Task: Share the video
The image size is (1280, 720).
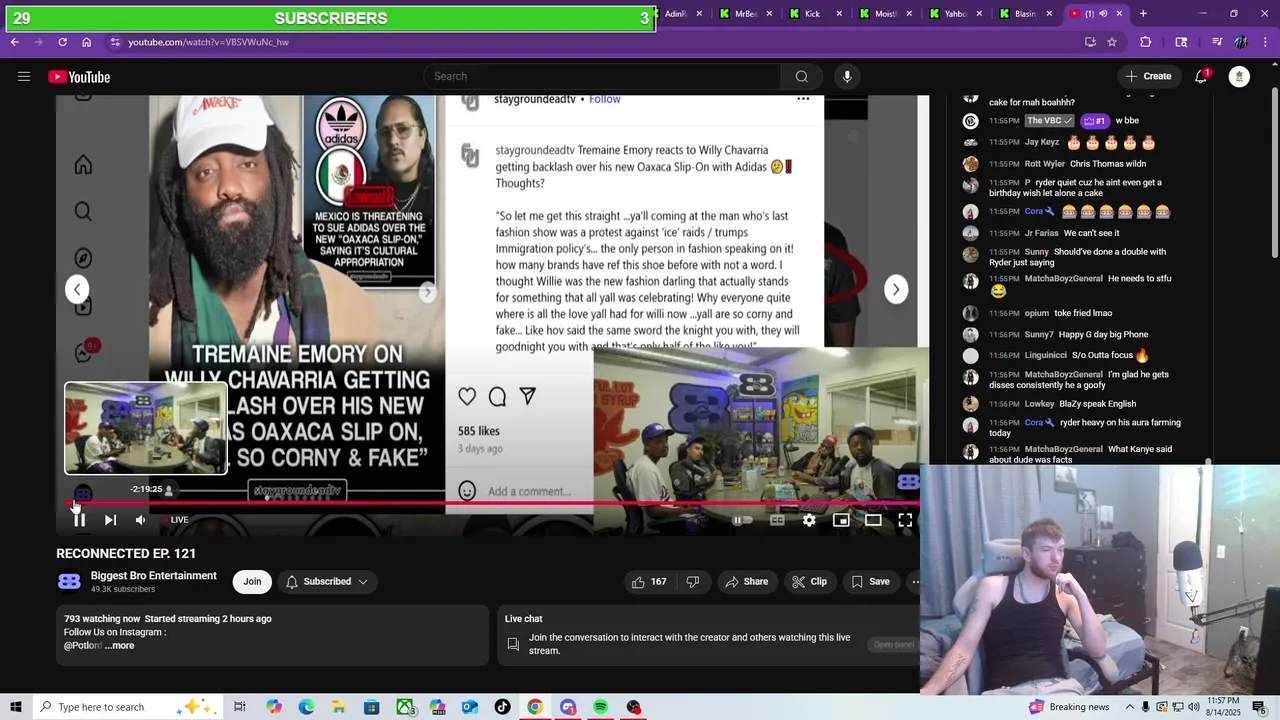Action: pyautogui.click(x=747, y=582)
